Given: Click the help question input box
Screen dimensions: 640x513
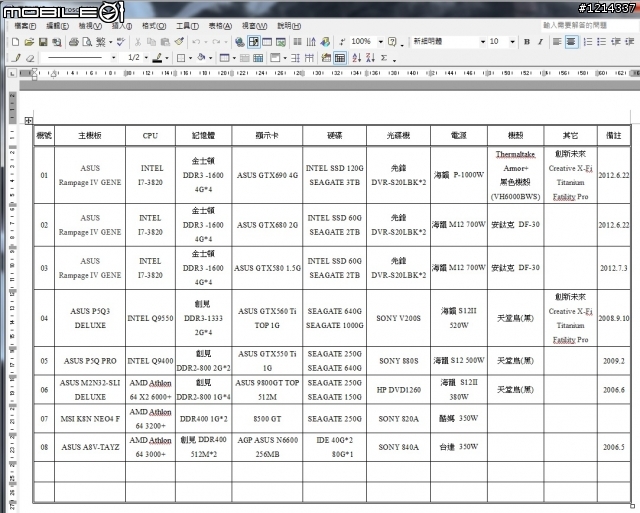Looking at the screenshot, I should coord(589,25).
